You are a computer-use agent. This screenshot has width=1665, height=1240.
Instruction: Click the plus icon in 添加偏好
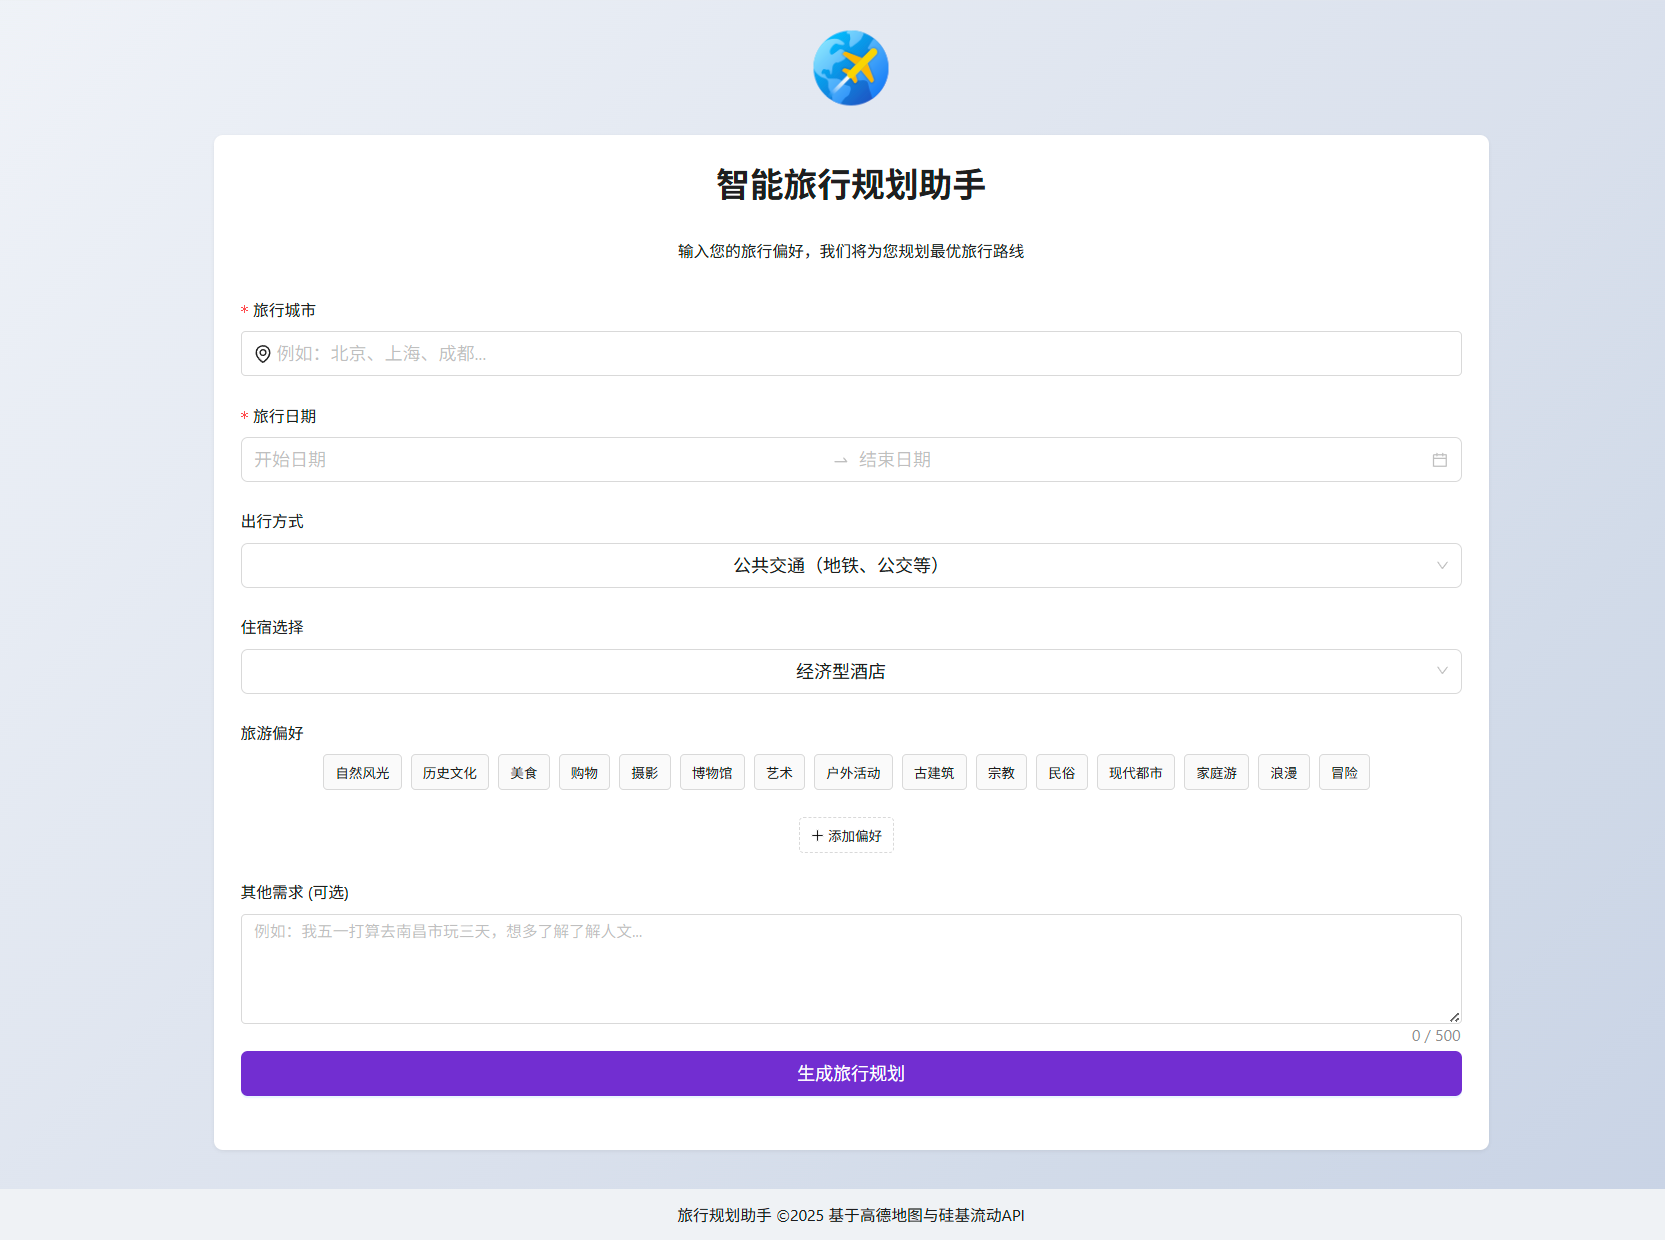pyautogui.click(x=817, y=836)
